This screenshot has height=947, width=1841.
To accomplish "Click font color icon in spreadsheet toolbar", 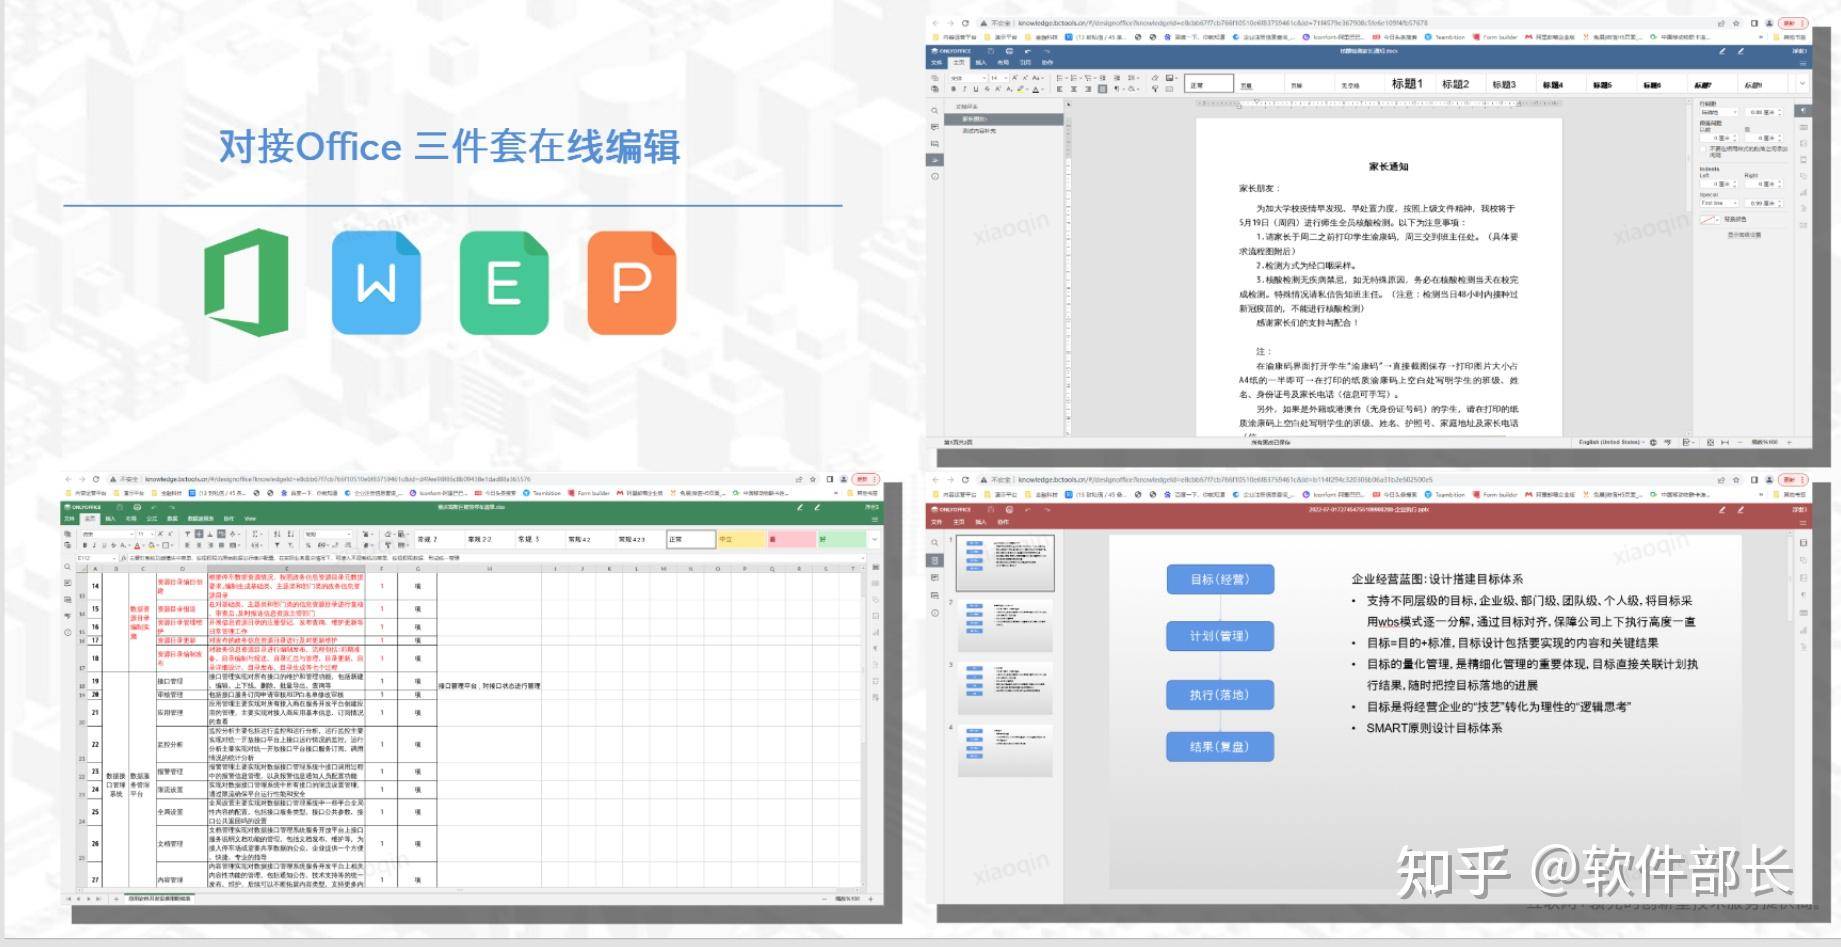I will (137, 546).
